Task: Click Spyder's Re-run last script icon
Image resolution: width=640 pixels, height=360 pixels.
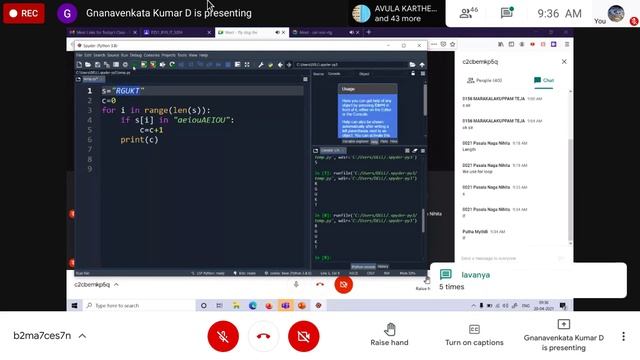Action: pyautogui.click(x=172, y=64)
